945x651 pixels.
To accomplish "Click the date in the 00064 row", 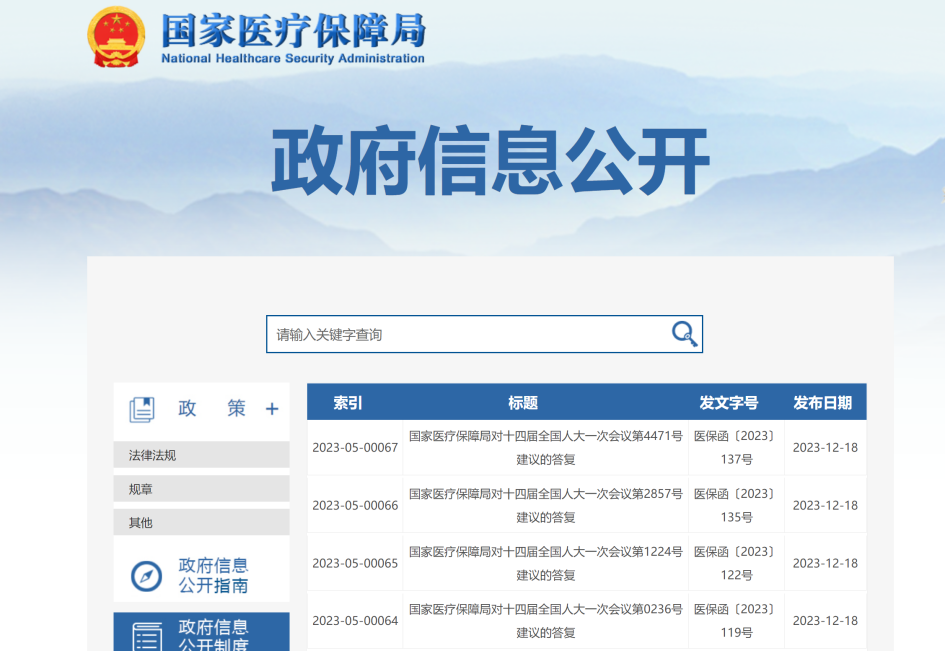I will (825, 621).
